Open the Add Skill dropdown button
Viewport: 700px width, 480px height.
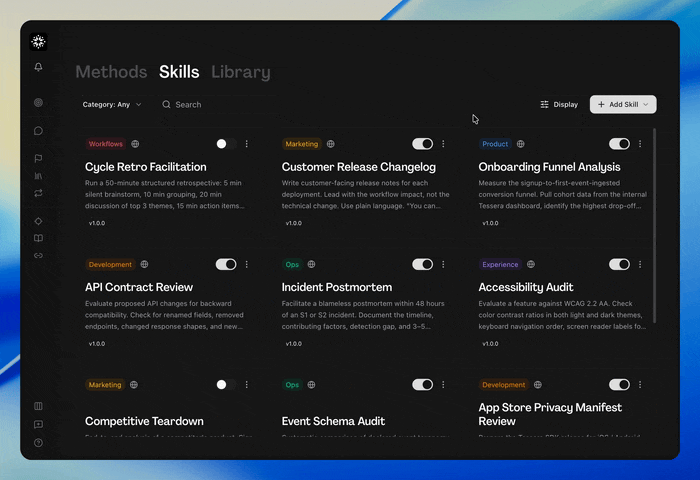tap(623, 104)
